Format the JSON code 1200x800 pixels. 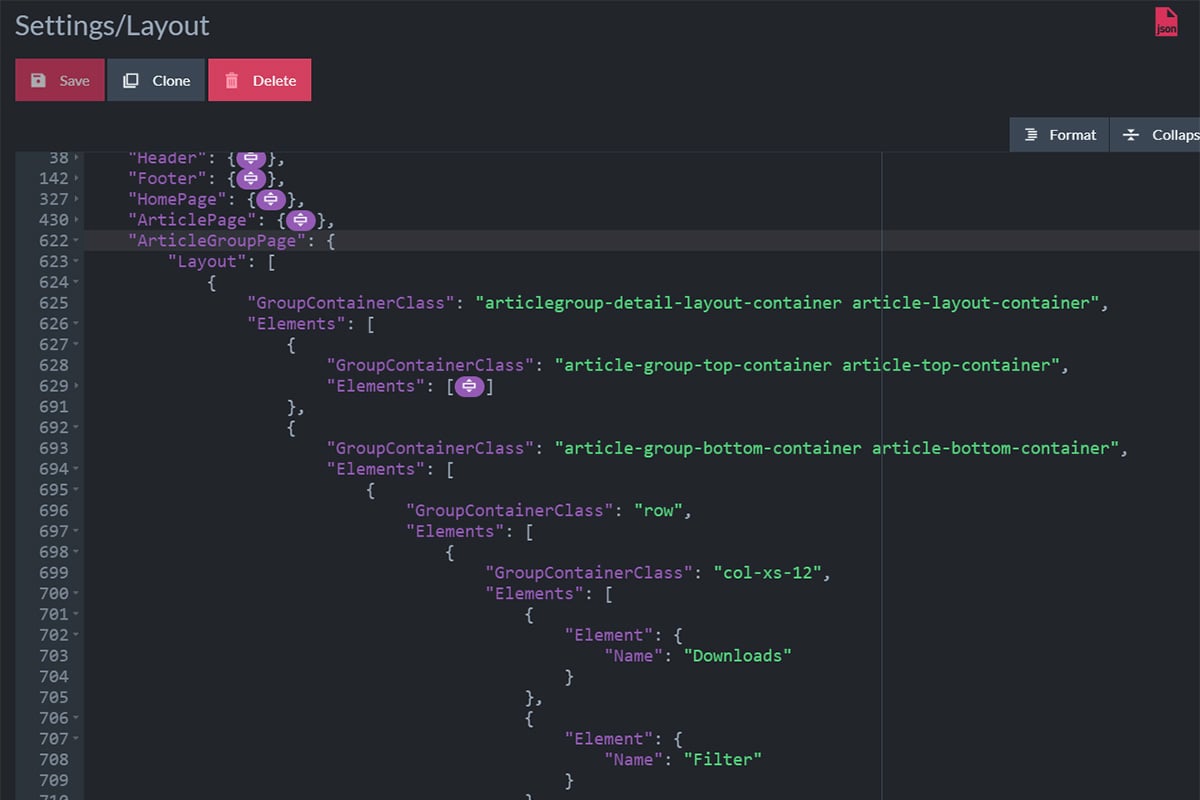(x=1060, y=135)
